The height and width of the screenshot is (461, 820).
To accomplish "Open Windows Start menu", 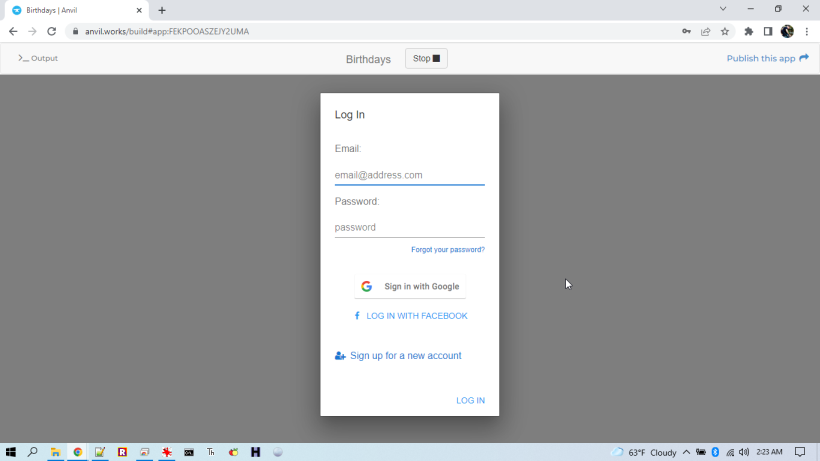I will [x=11, y=452].
